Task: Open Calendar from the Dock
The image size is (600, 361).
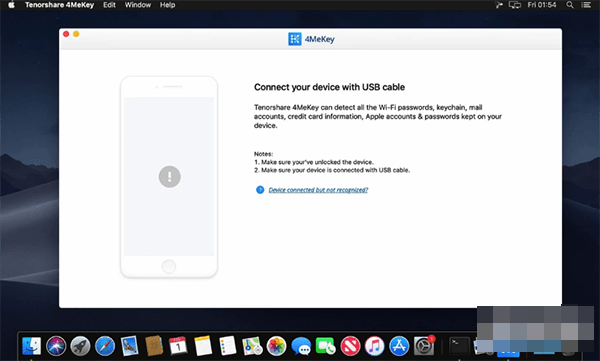Action: [178, 346]
